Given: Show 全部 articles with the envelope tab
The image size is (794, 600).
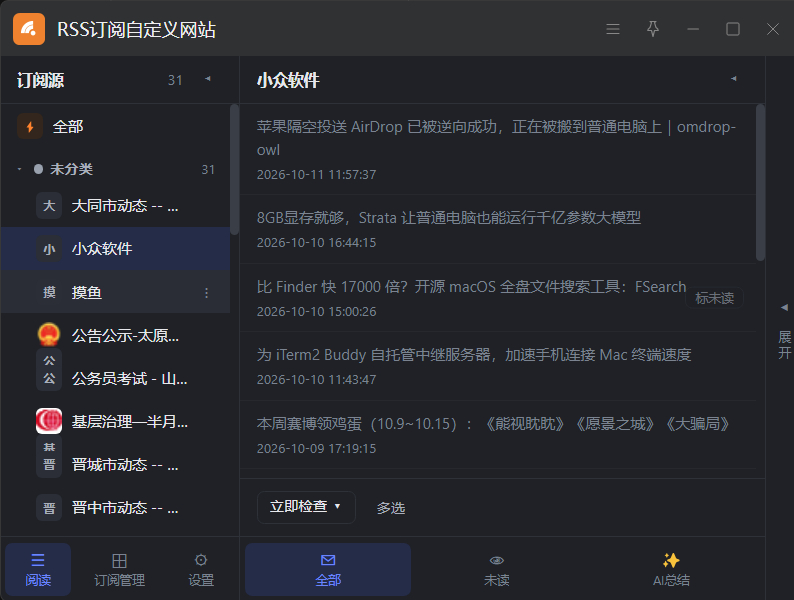Looking at the screenshot, I should click(328, 569).
